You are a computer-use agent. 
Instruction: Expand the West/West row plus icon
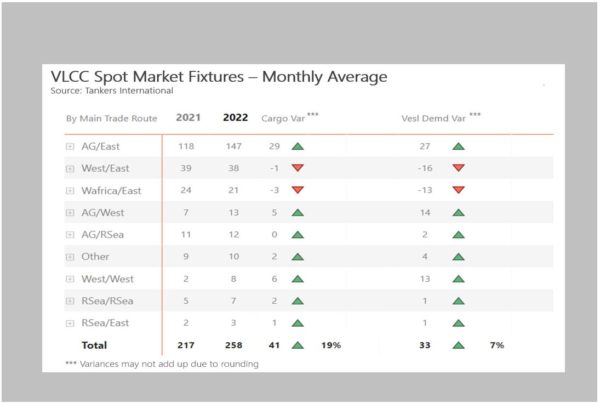point(70,279)
